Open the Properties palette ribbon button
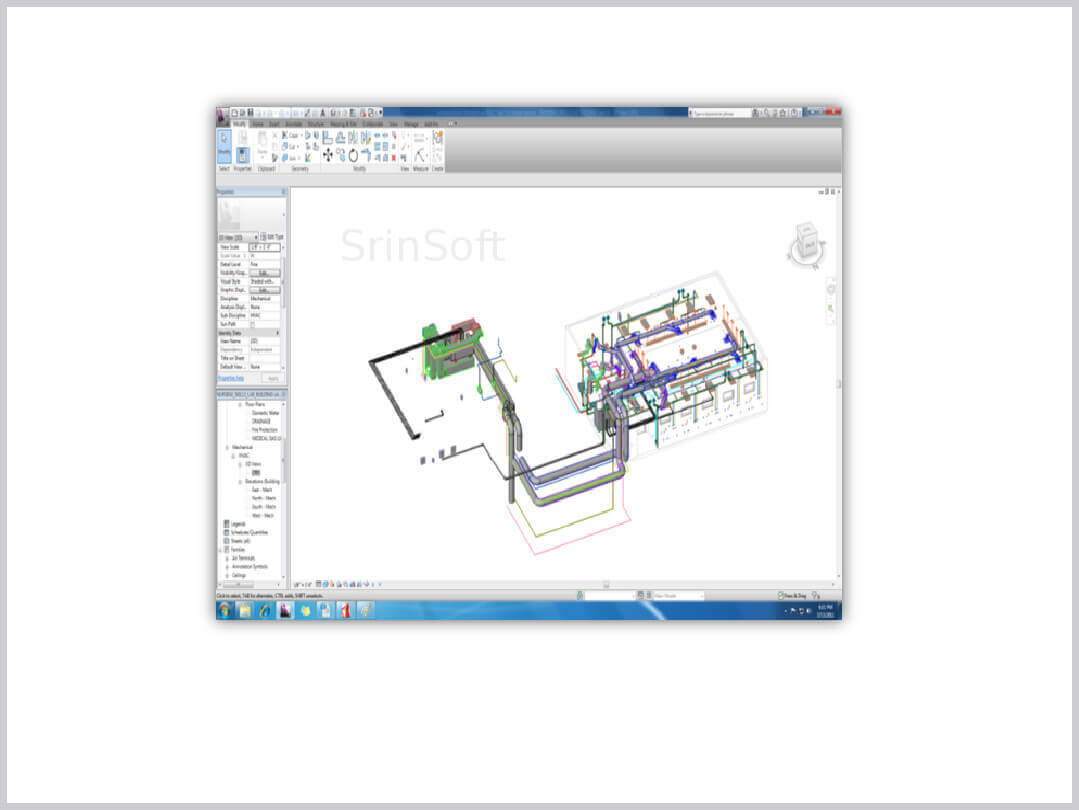 pyautogui.click(x=242, y=156)
